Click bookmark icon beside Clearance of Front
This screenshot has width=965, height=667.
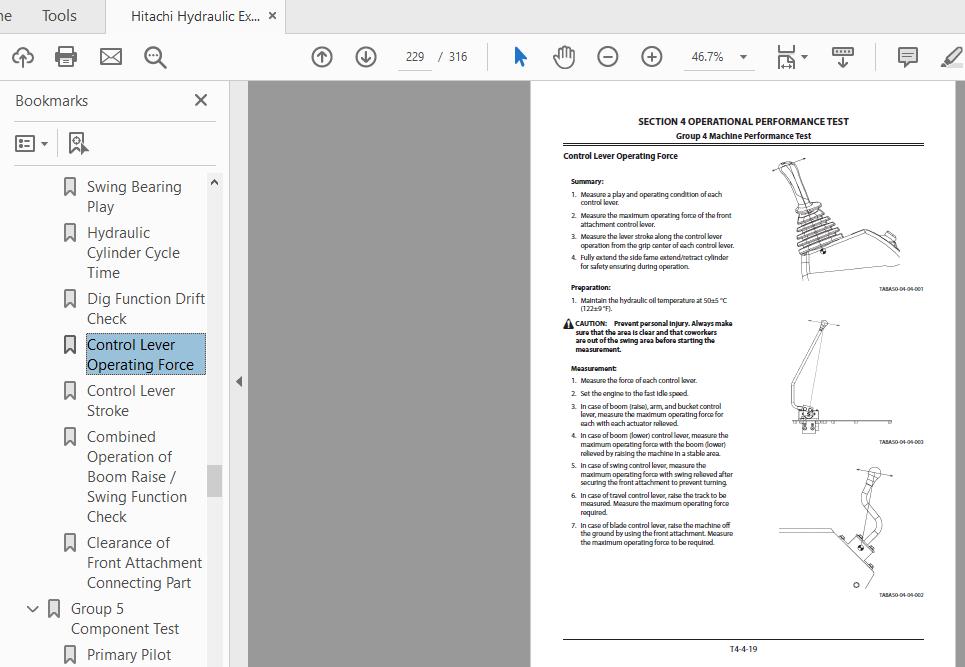click(70, 543)
